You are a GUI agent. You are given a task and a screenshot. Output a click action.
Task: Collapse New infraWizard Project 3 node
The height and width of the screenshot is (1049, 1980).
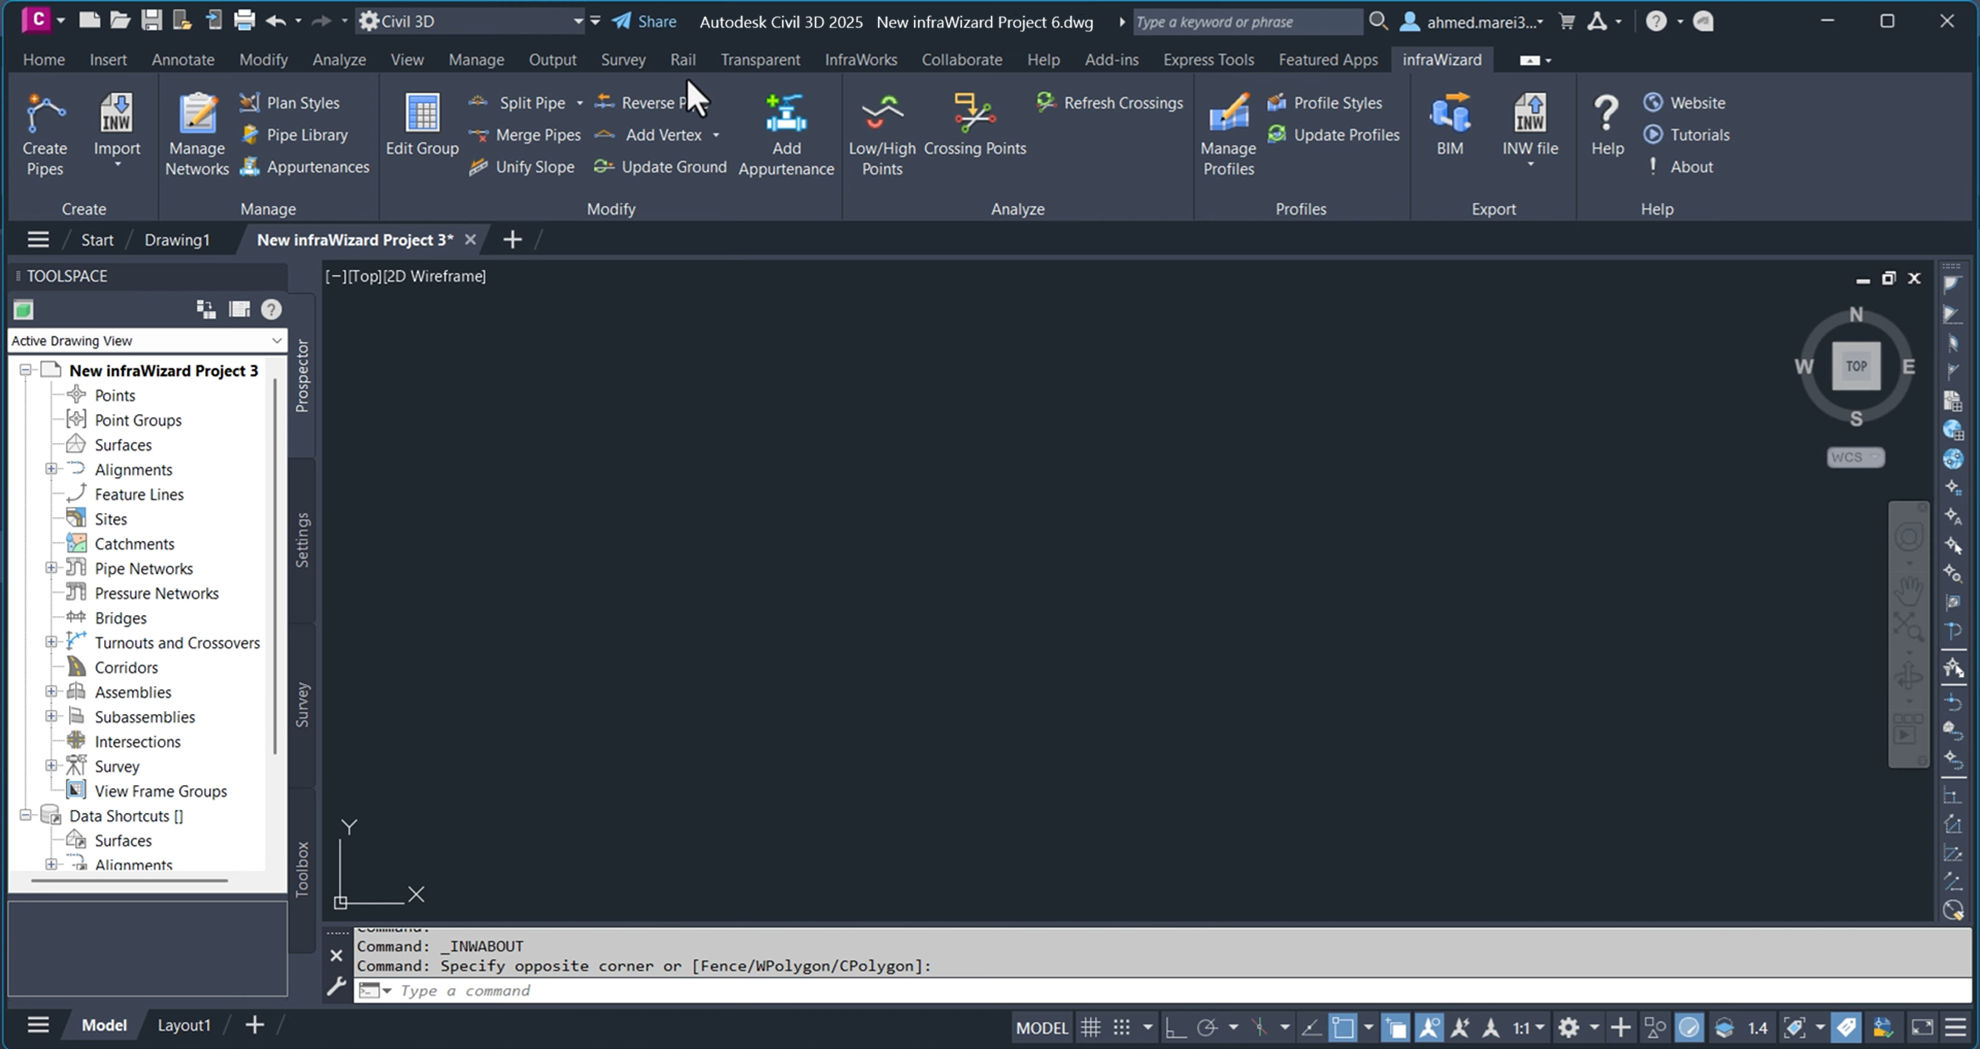coord(26,370)
